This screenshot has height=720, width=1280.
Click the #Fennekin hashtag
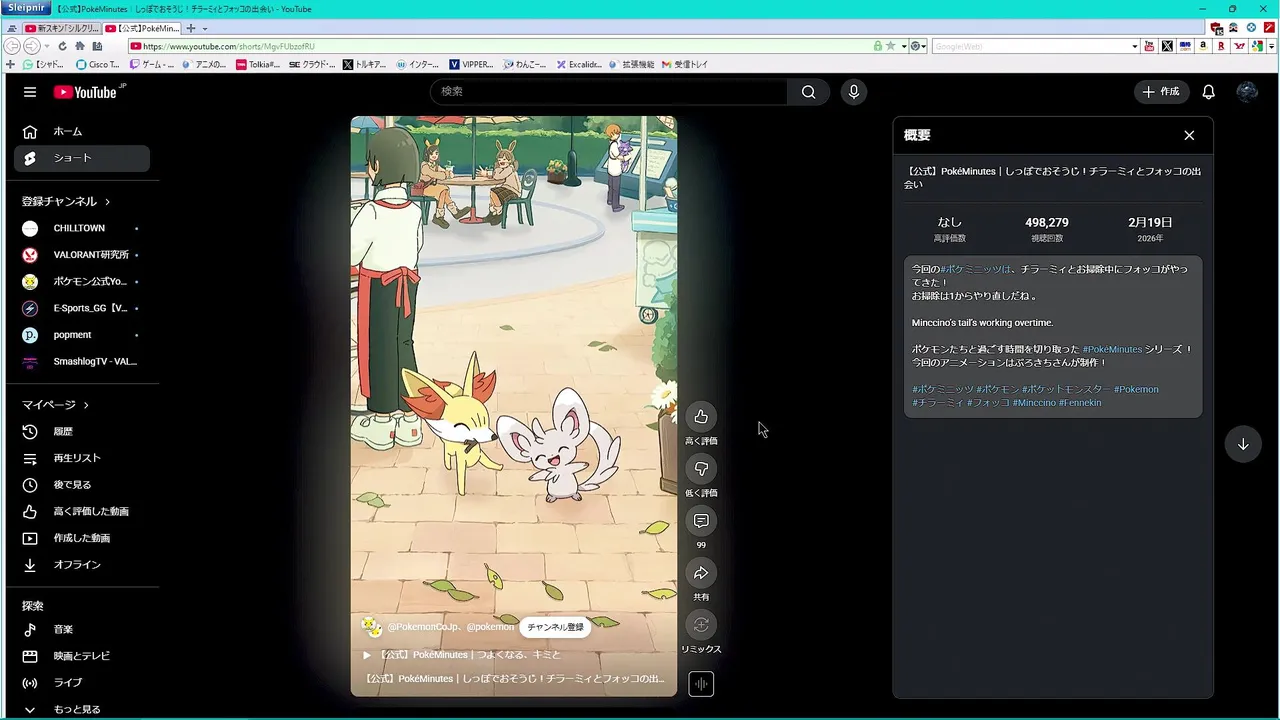[1080, 403]
